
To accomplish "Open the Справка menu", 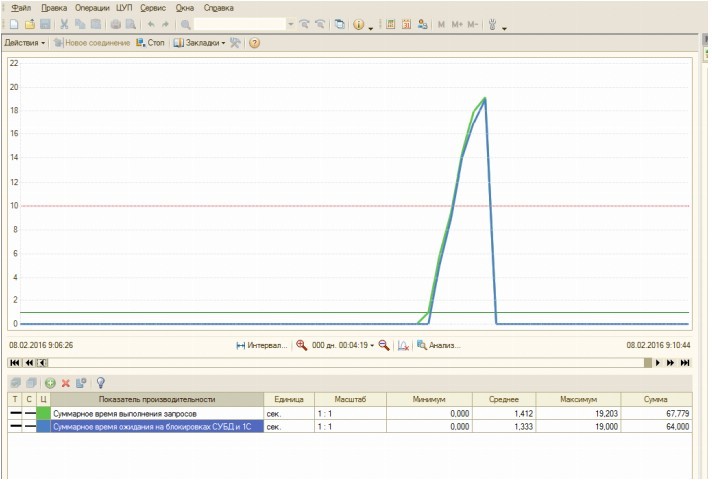I will coord(218,8).
